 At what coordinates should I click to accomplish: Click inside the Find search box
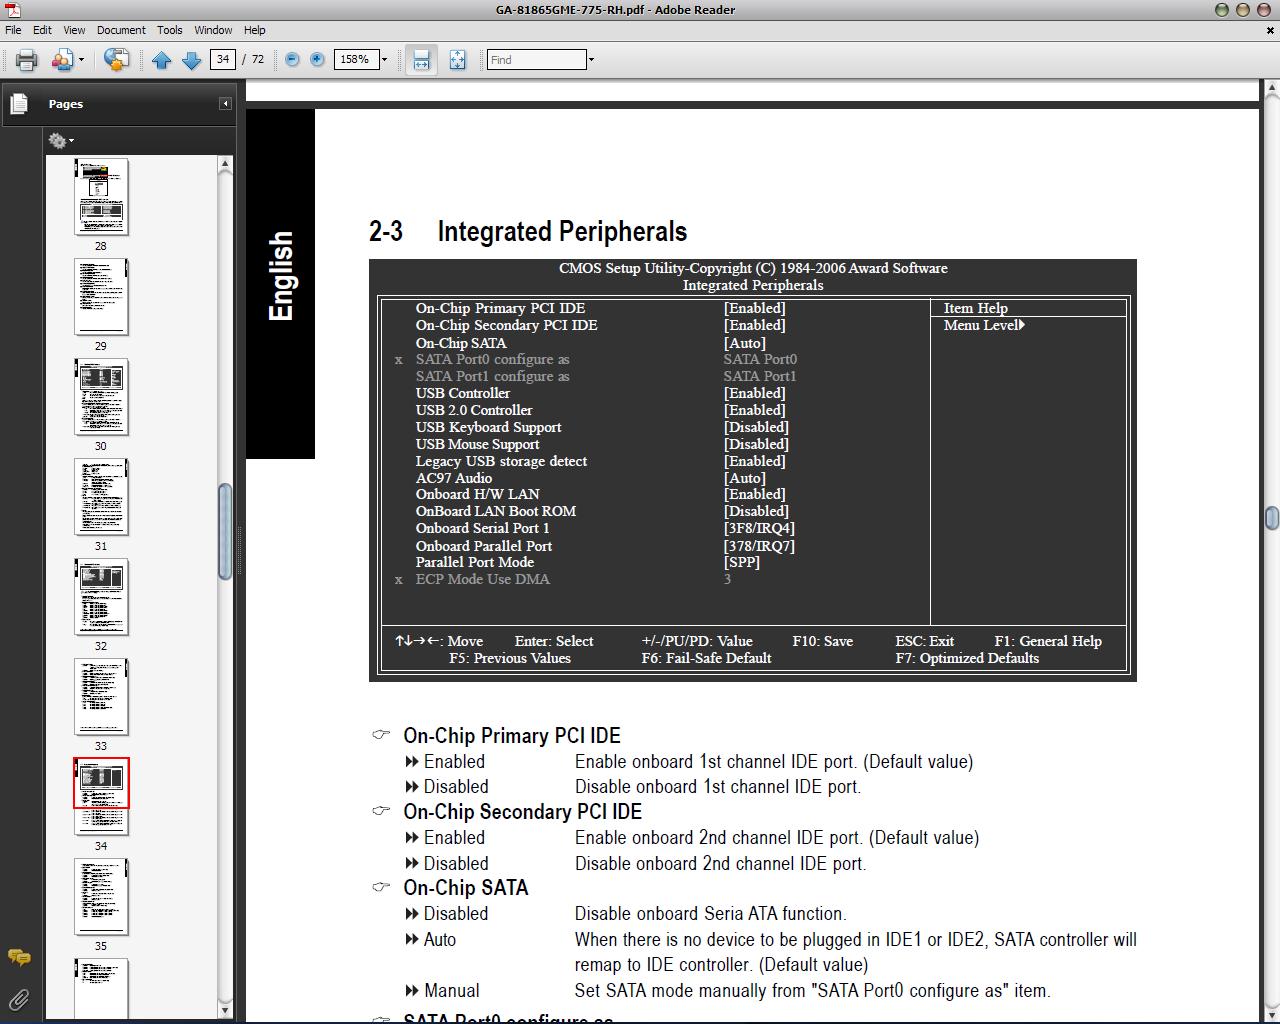[536, 60]
